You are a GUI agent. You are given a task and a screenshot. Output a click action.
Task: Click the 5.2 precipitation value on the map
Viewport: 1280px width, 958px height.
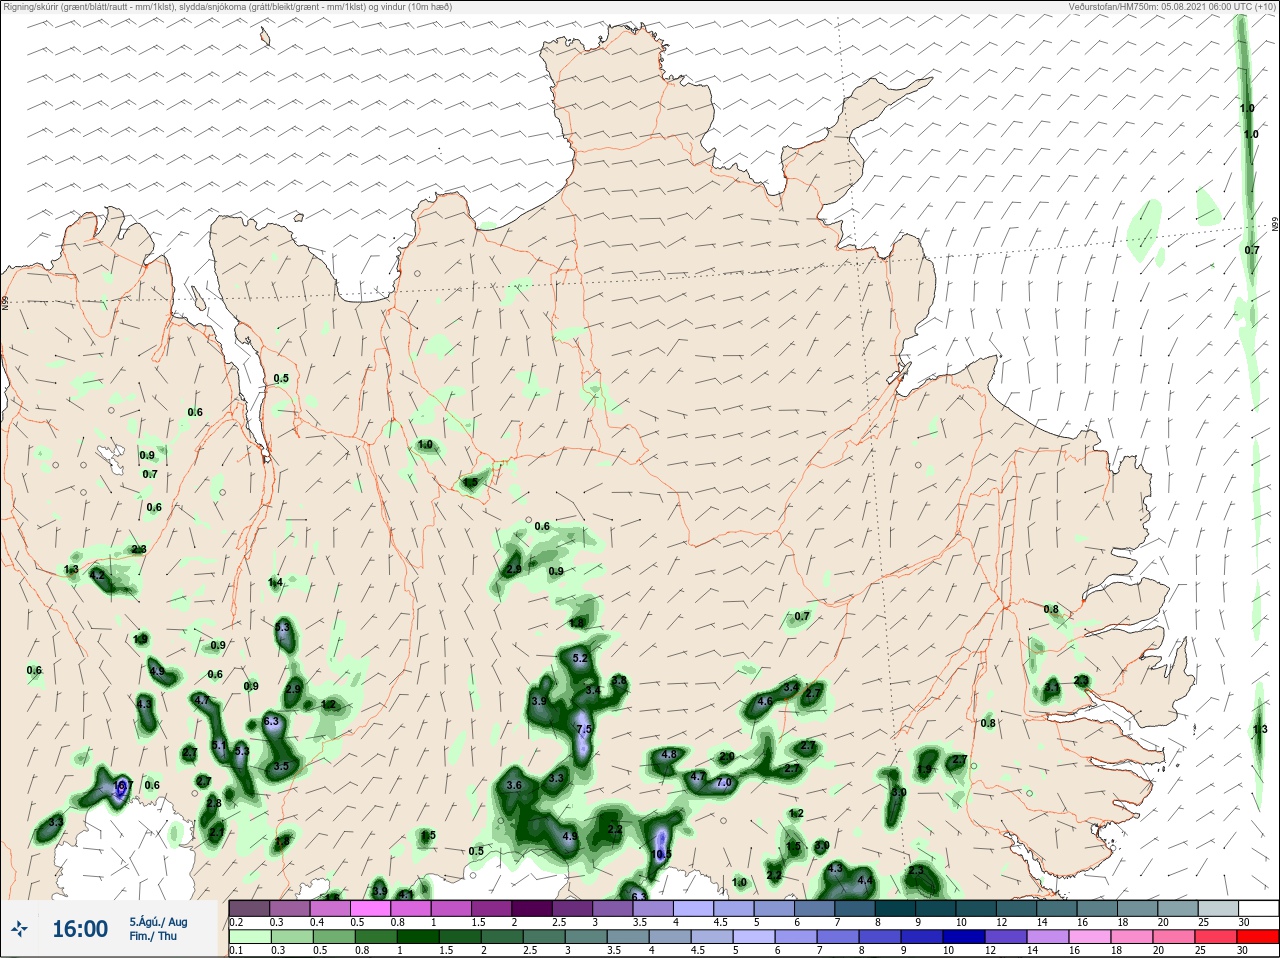[x=581, y=658]
